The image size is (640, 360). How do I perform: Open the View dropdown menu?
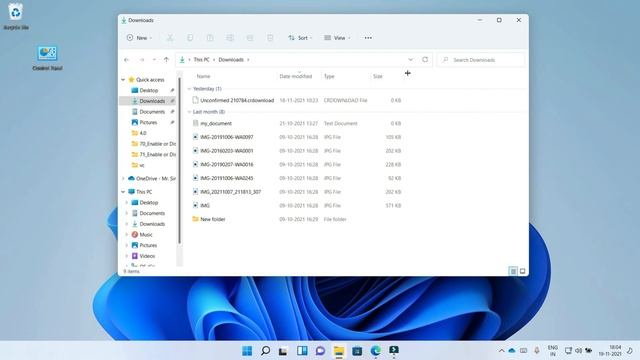(337, 38)
